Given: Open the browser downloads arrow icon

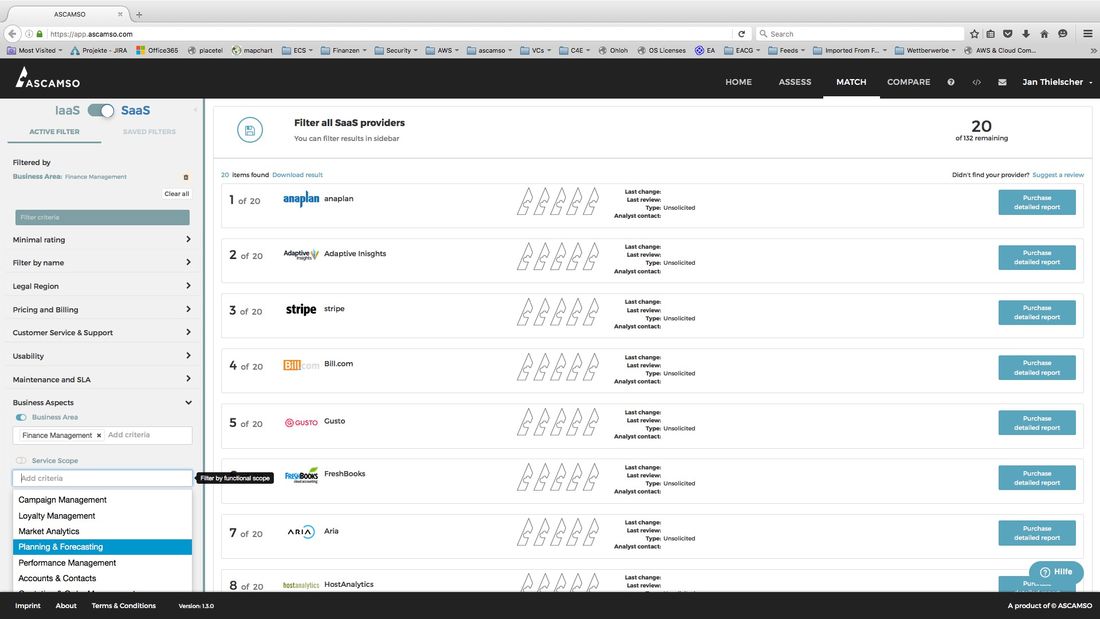Looking at the screenshot, I should 1026,34.
